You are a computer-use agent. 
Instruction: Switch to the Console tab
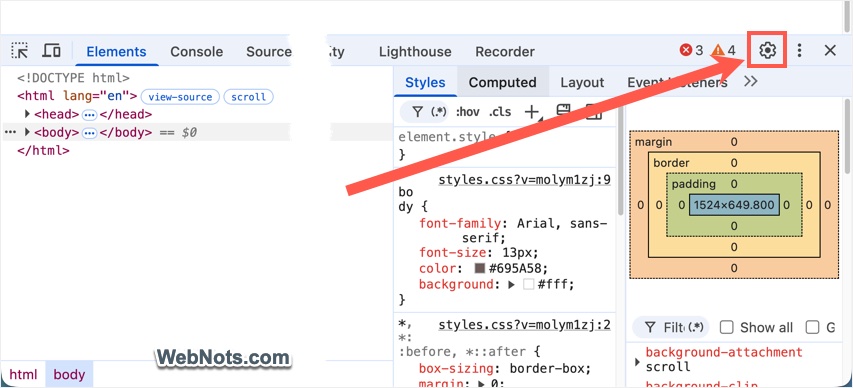(196, 52)
